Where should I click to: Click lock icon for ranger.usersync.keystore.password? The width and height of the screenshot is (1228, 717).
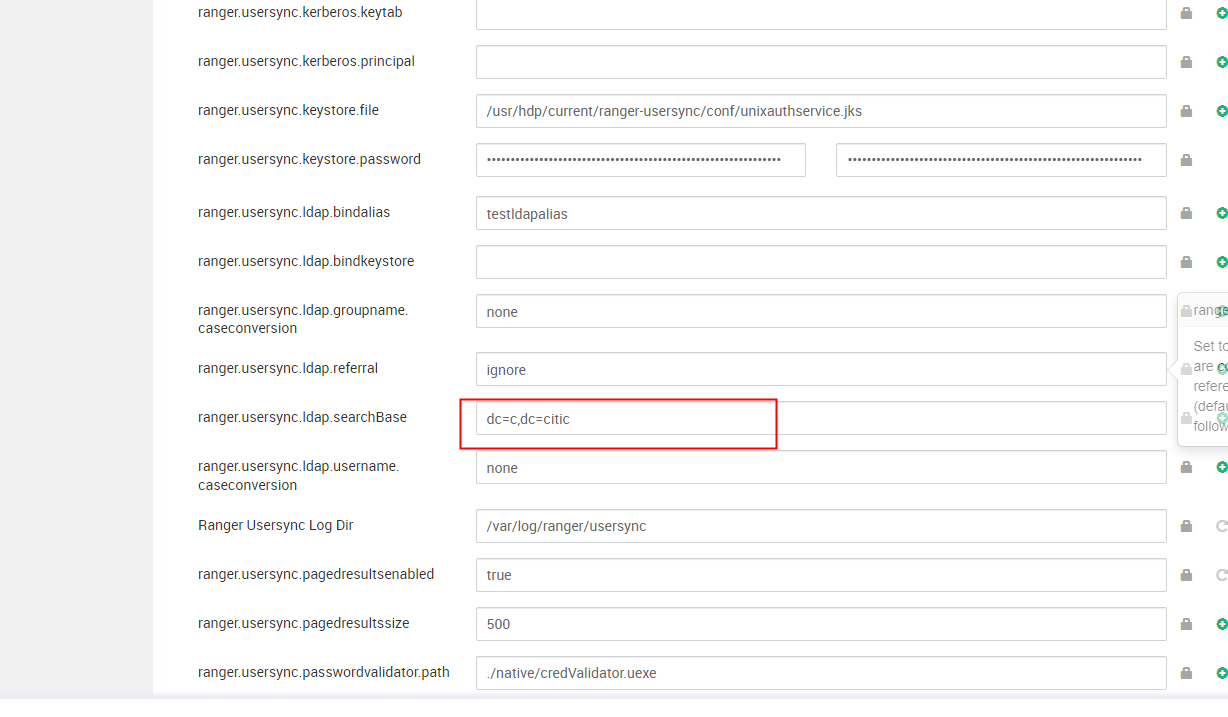pyautogui.click(x=1186, y=160)
